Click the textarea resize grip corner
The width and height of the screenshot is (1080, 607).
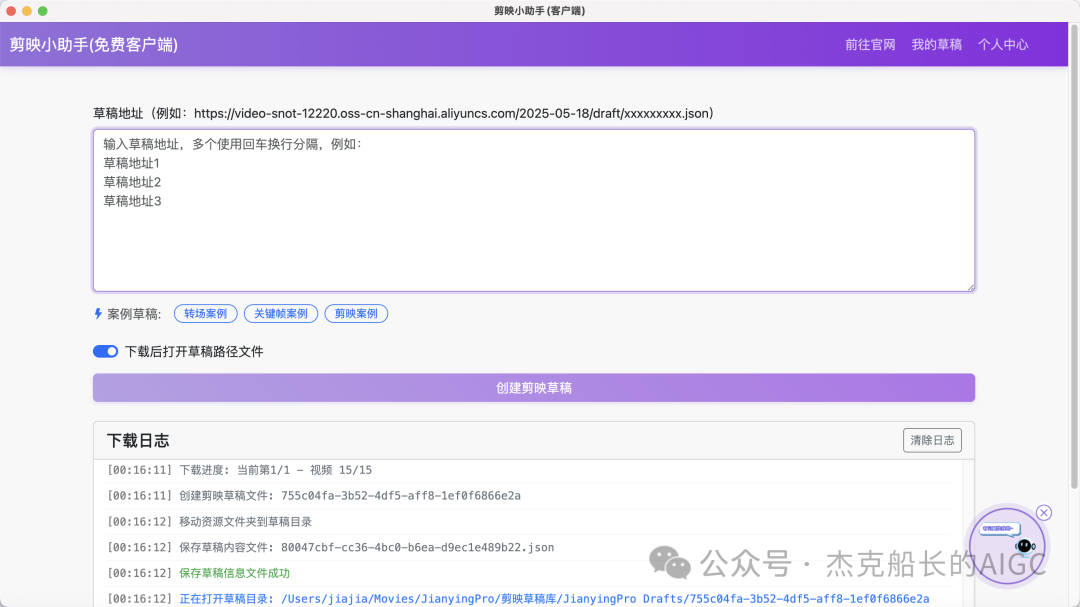point(970,287)
